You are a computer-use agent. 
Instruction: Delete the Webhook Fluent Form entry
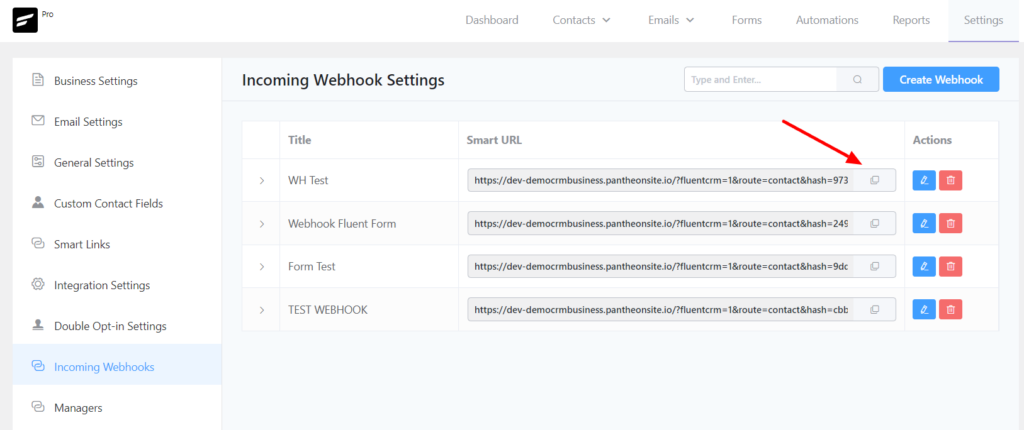coord(951,223)
